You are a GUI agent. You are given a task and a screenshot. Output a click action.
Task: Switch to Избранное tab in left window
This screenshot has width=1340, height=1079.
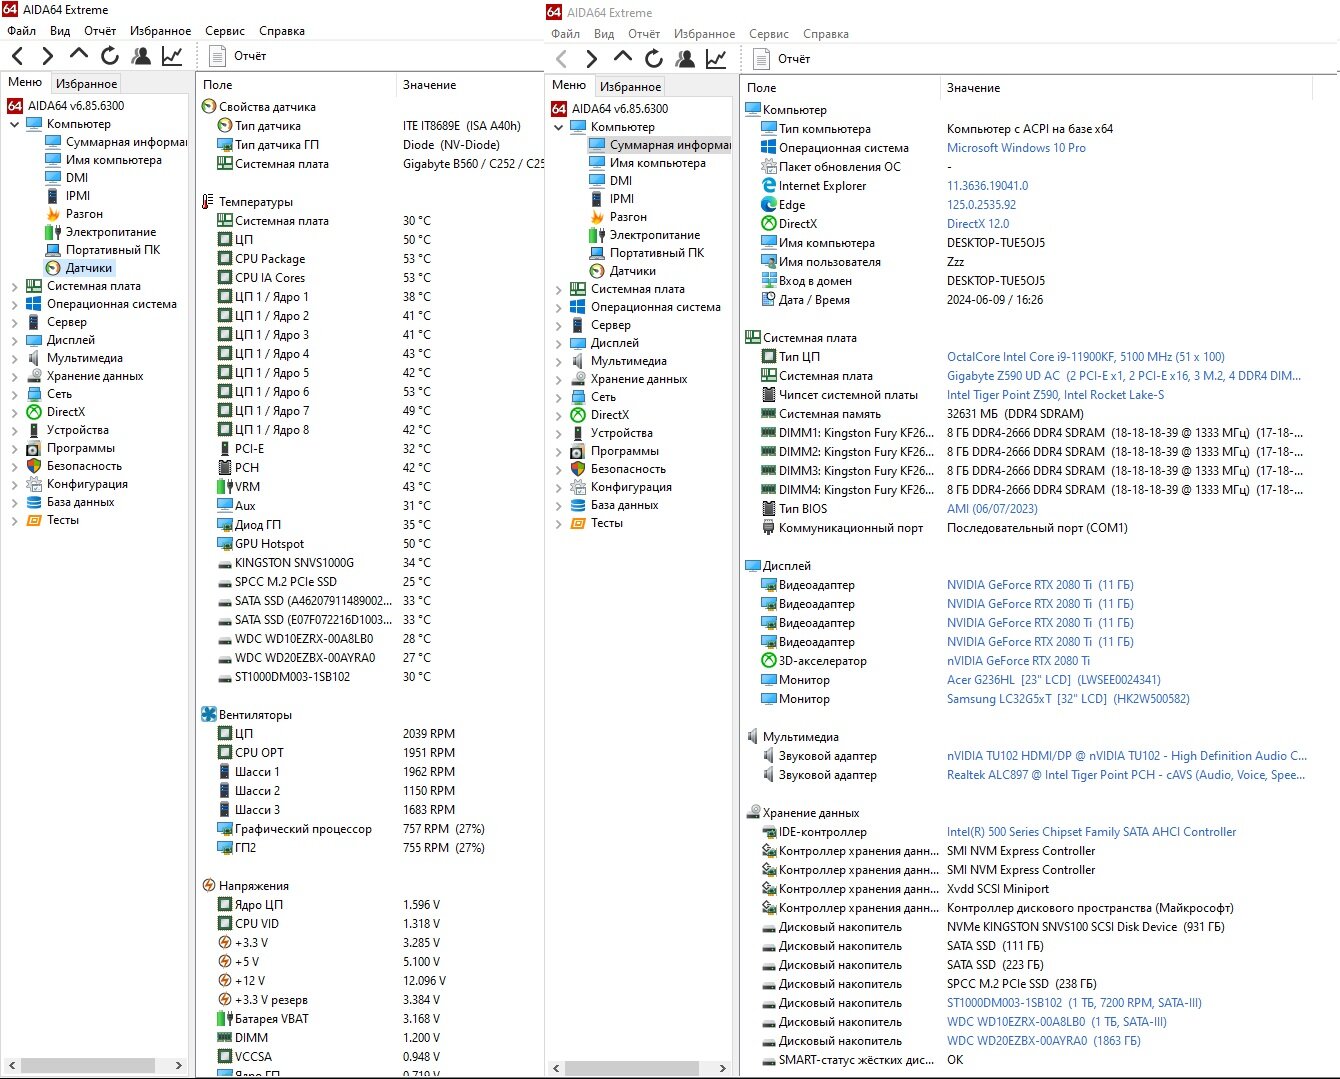coord(86,84)
